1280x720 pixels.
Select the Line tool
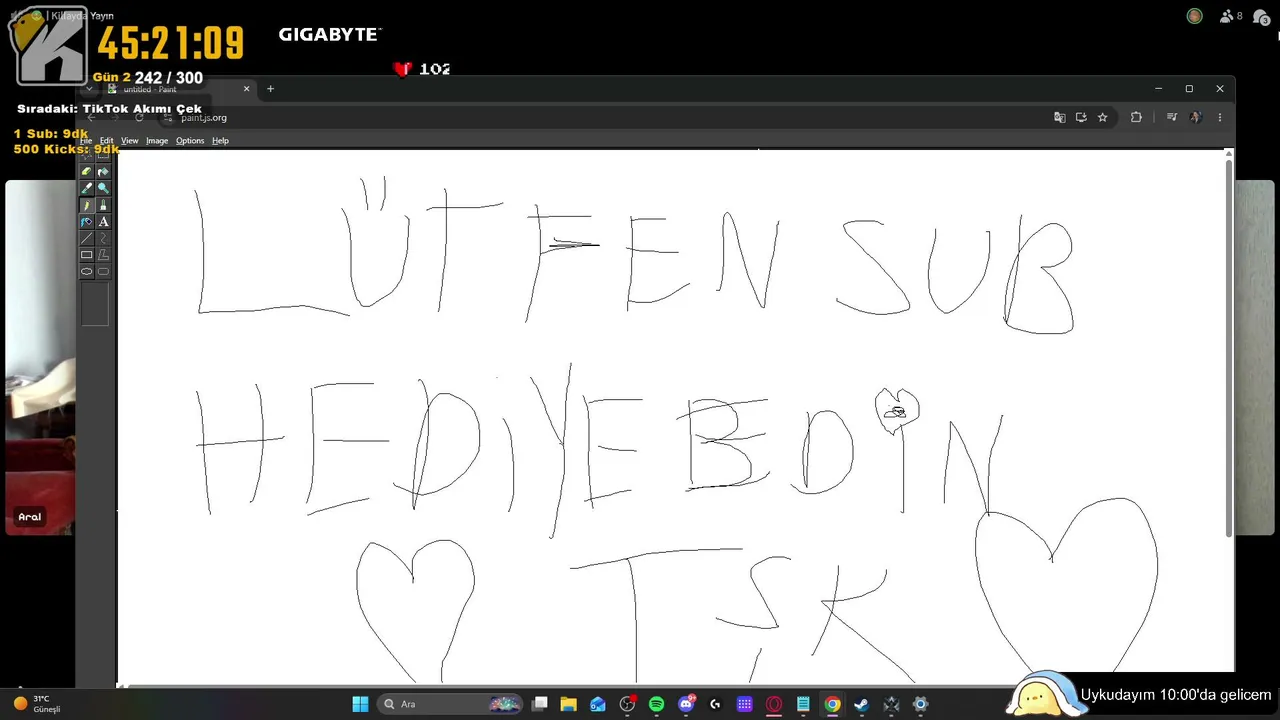(87, 238)
